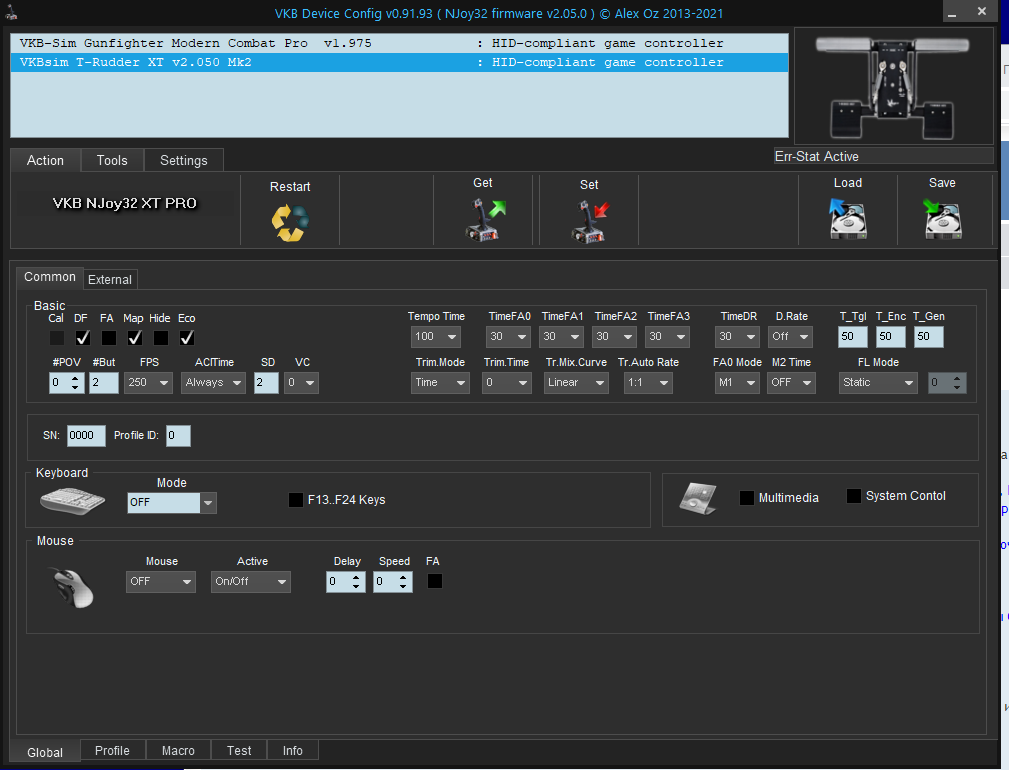Open the TimeFA3 dropdown

pos(667,336)
